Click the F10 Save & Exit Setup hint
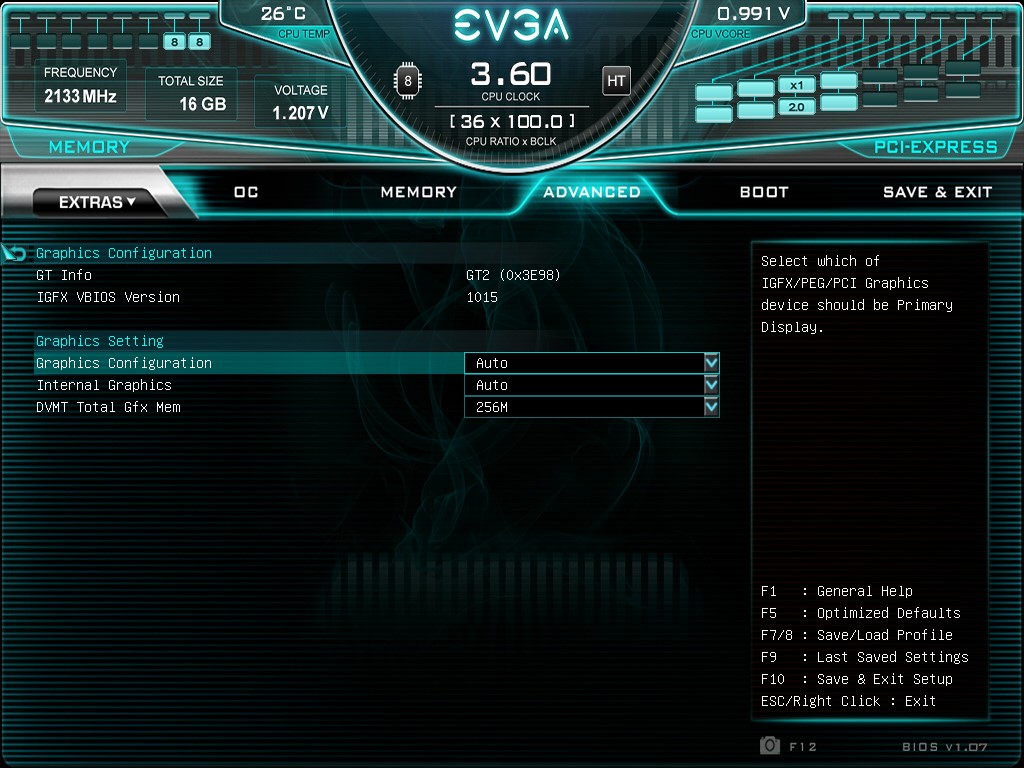Image resolution: width=1024 pixels, height=768 pixels. (x=857, y=679)
